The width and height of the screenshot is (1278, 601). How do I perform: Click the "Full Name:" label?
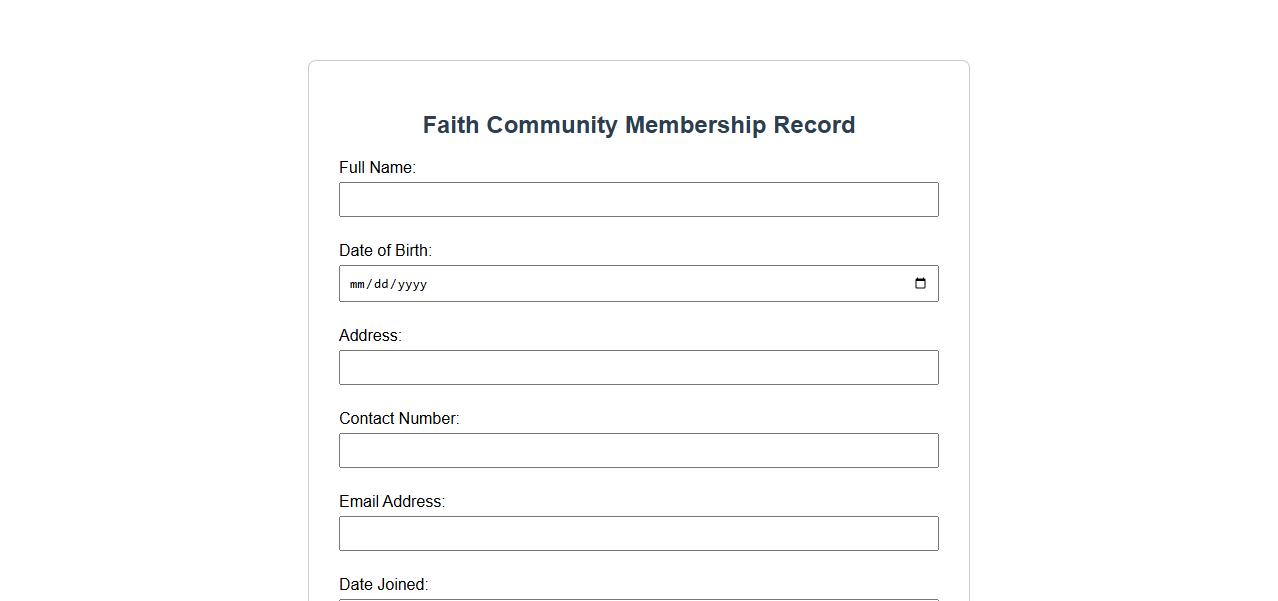tap(377, 168)
